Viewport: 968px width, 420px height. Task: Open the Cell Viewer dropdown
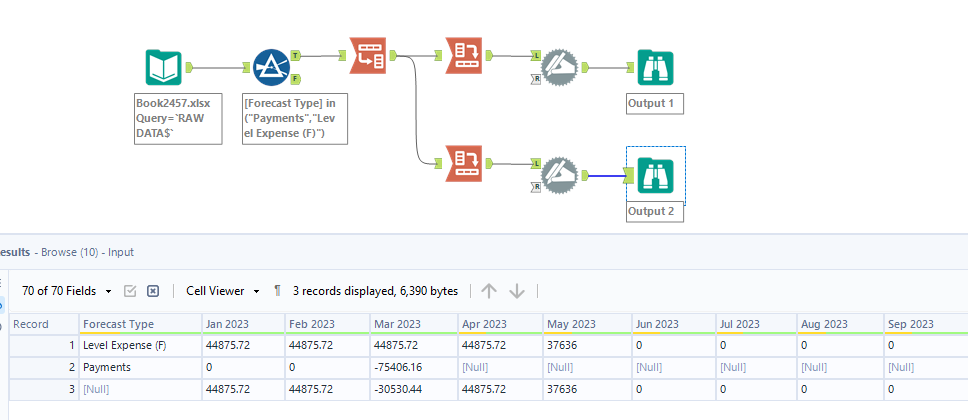pyautogui.click(x=222, y=291)
